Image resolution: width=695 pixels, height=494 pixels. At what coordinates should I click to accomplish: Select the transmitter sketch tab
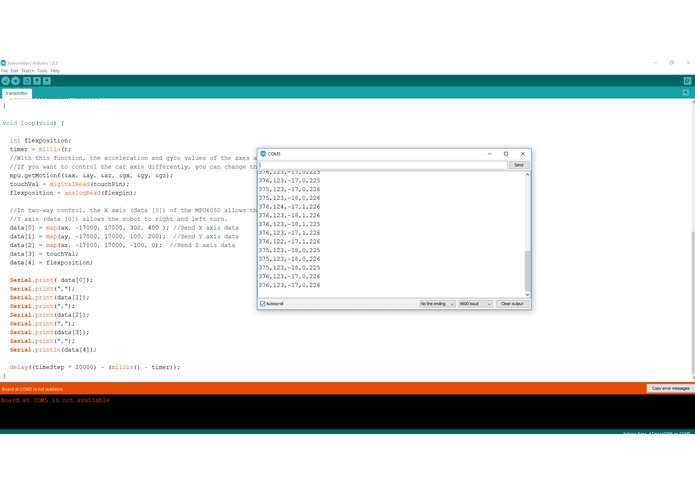point(17,93)
